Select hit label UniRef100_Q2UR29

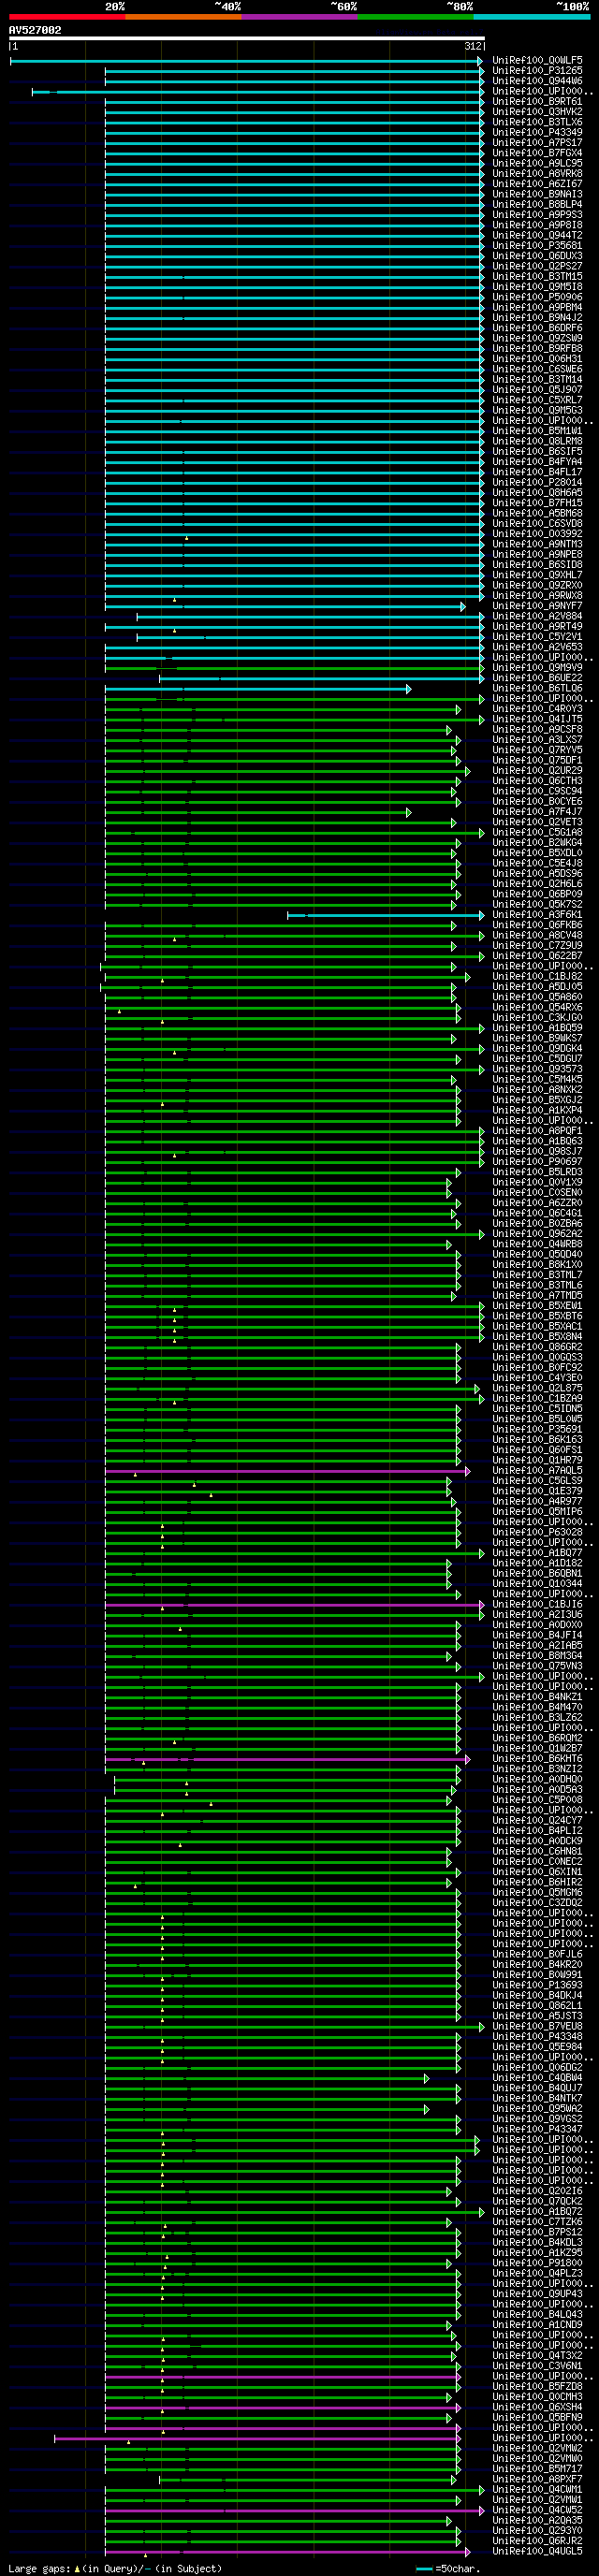[x=538, y=771]
